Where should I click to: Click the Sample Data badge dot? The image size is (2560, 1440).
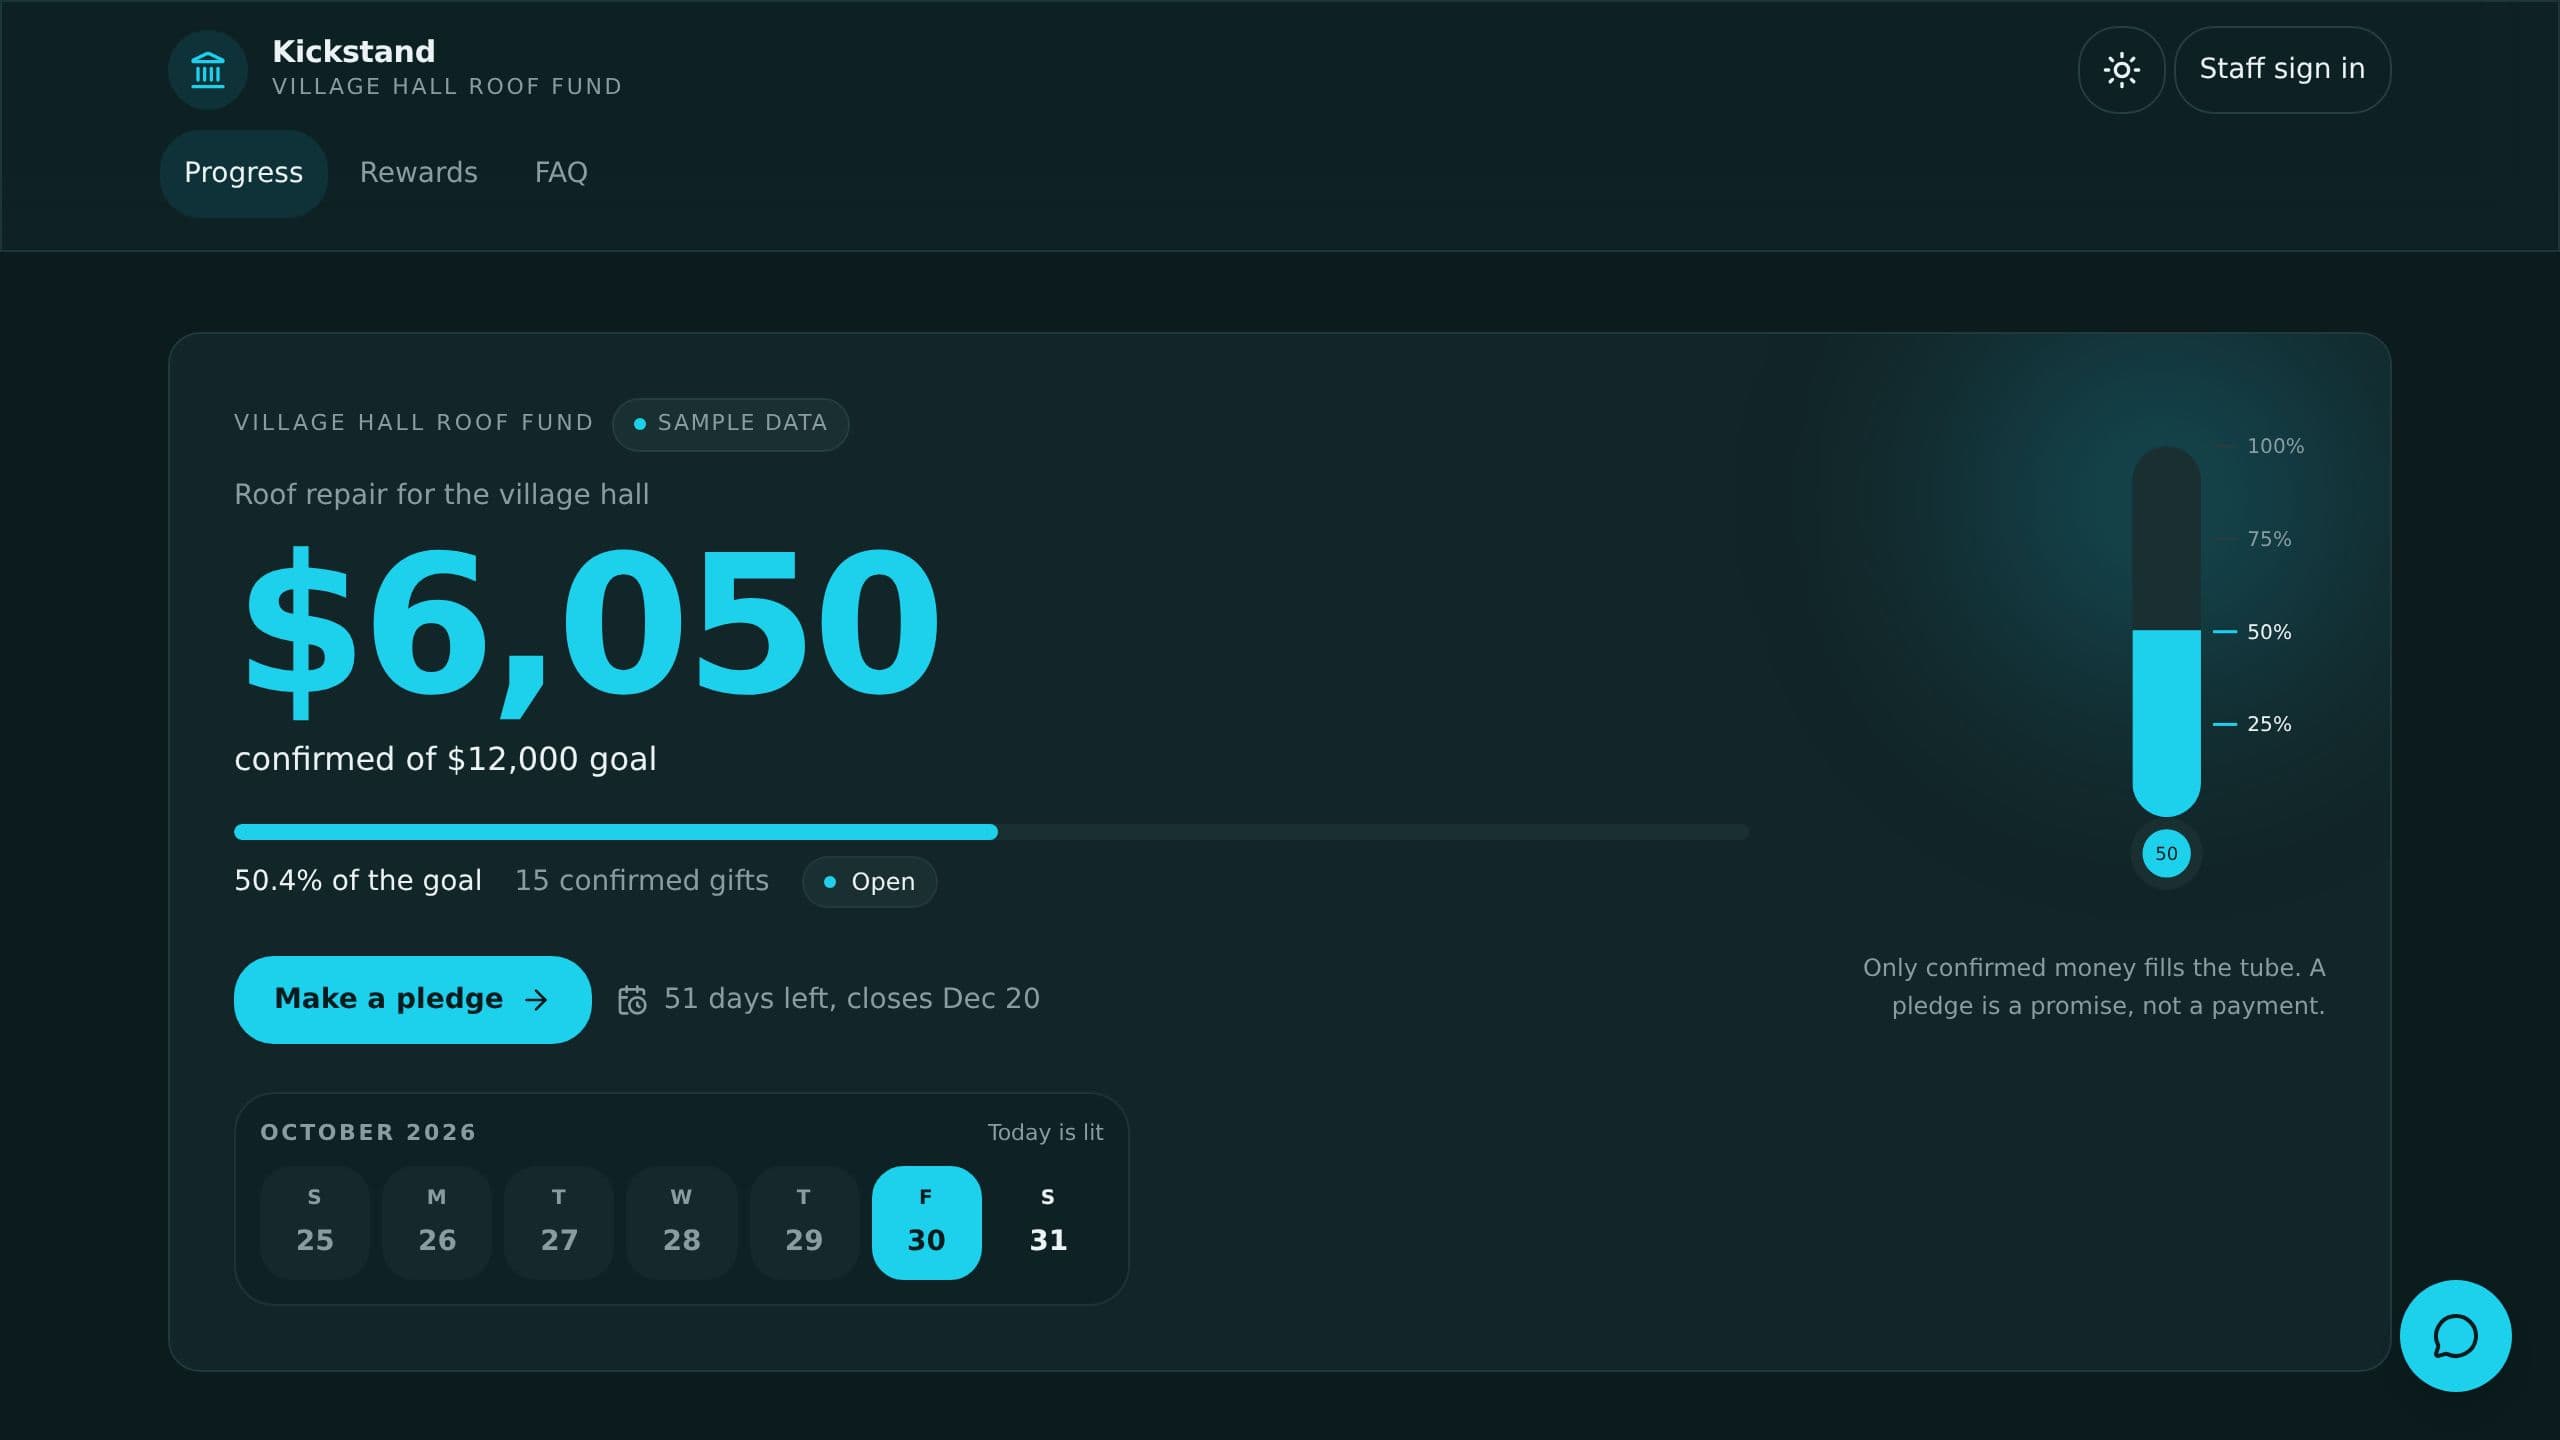[x=640, y=424]
